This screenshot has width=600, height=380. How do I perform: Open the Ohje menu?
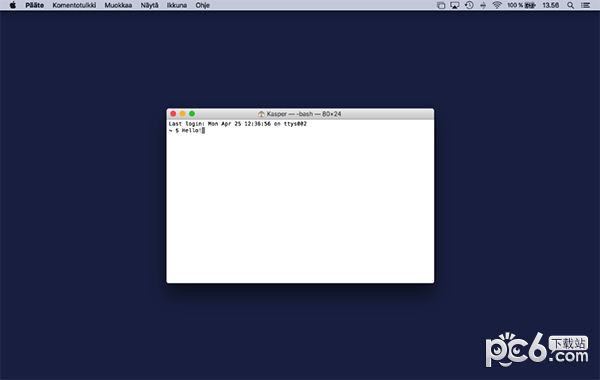(x=202, y=5)
